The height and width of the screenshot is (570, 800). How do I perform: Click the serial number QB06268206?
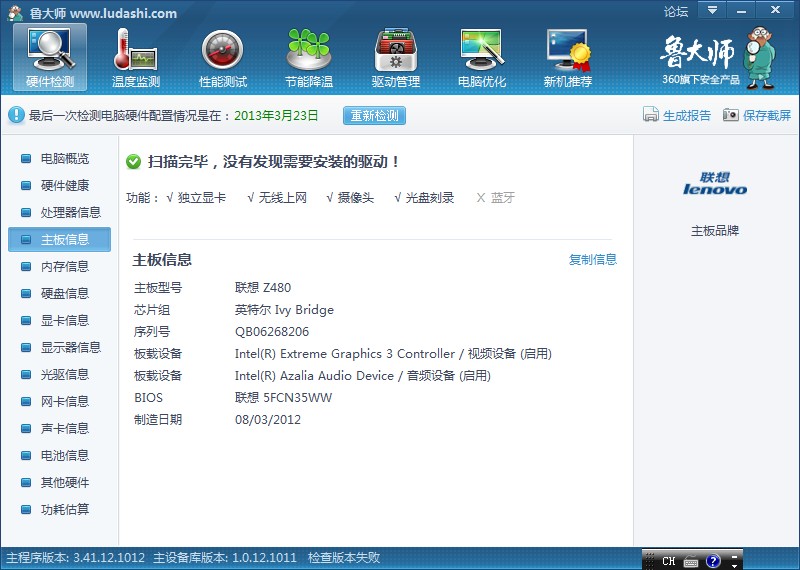click(x=272, y=332)
